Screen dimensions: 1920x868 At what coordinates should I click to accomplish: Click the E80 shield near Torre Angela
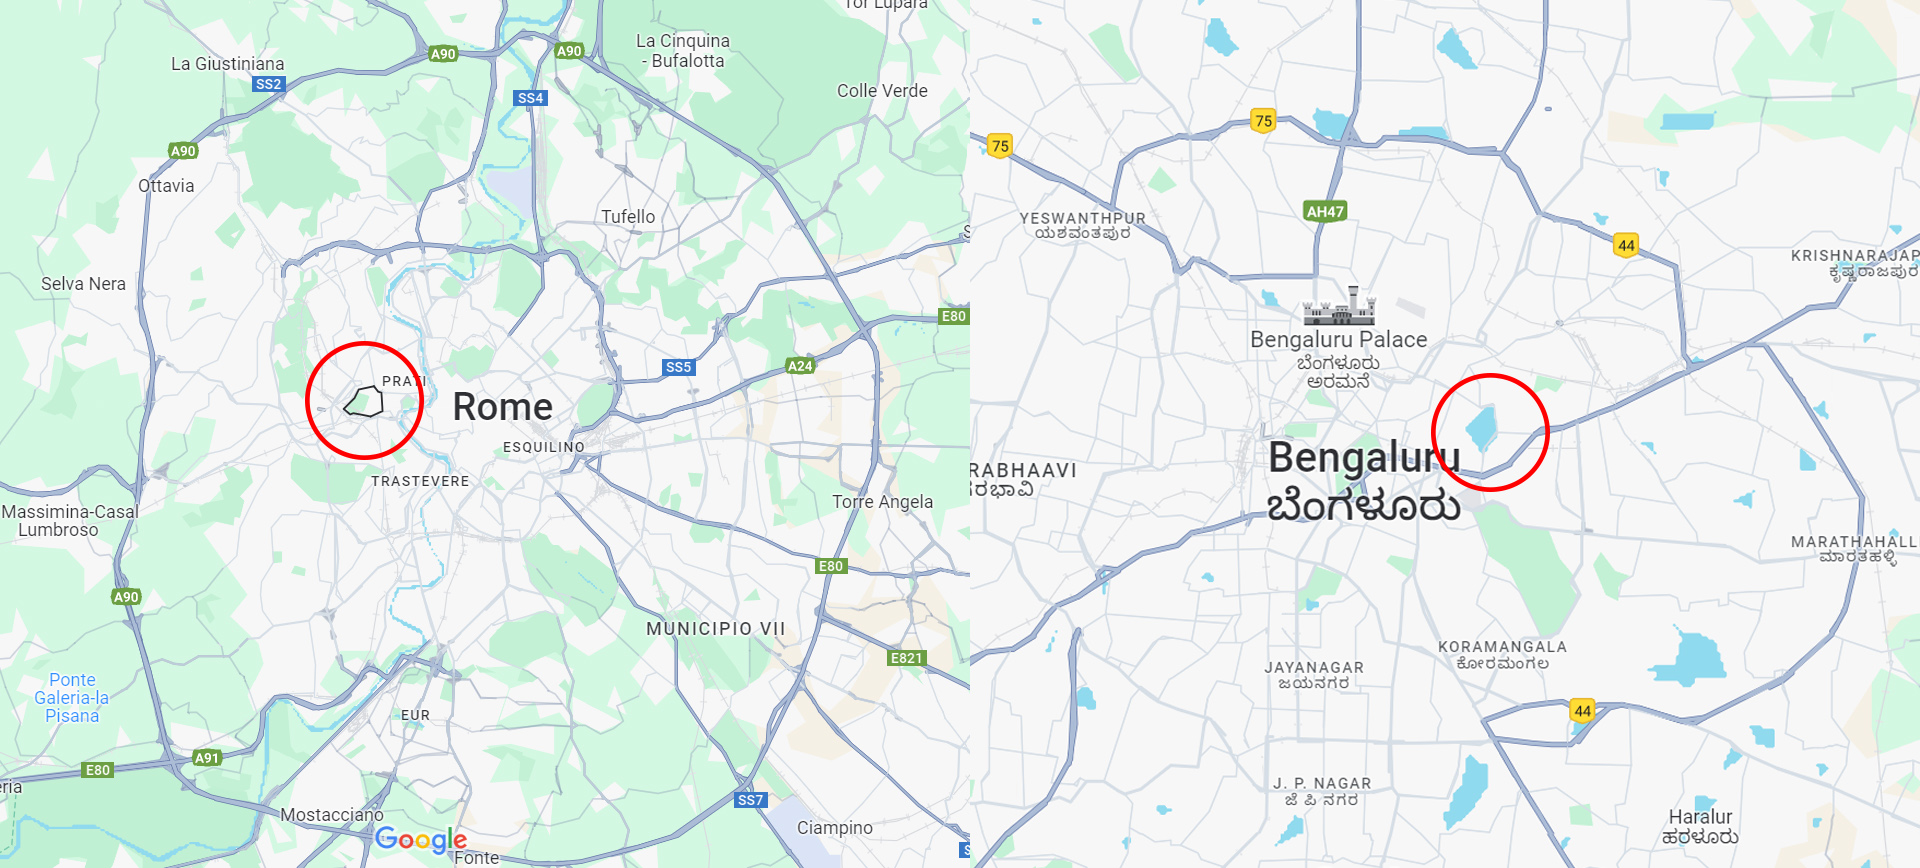click(831, 566)
